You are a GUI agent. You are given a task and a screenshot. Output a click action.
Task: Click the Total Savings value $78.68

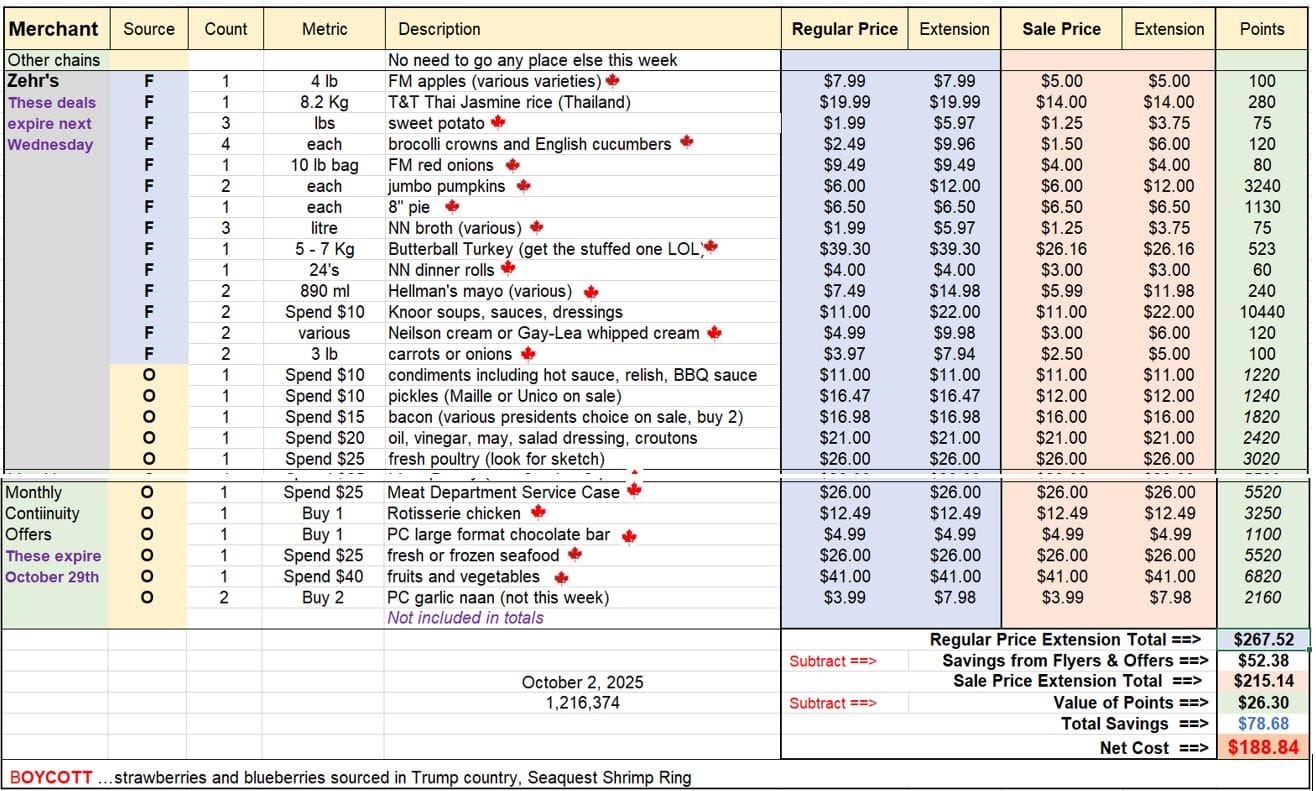(1263, 723)
